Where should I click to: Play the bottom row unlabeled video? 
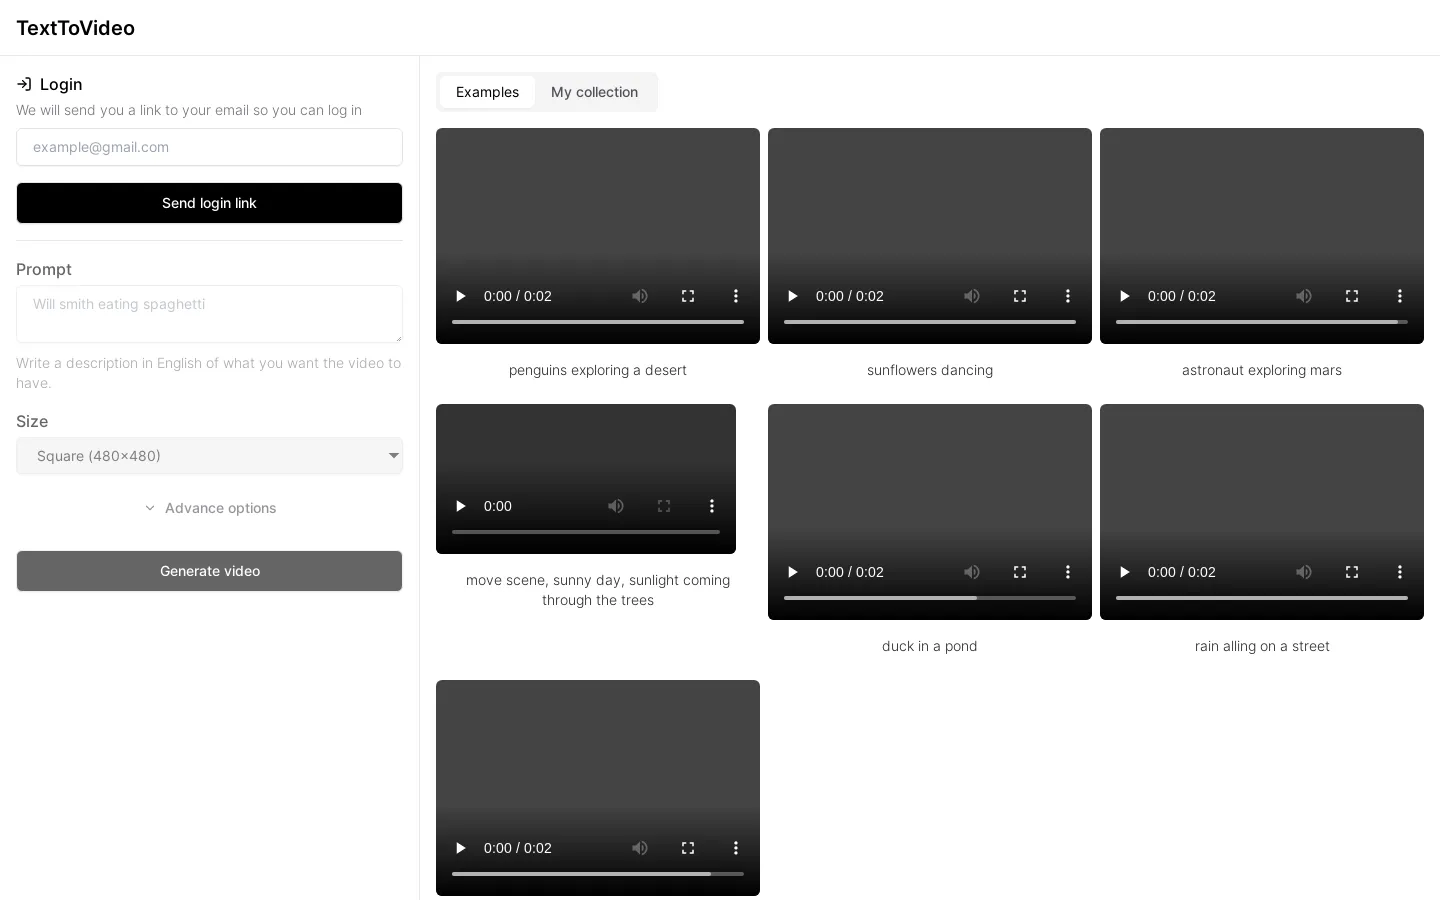[461, 848]
